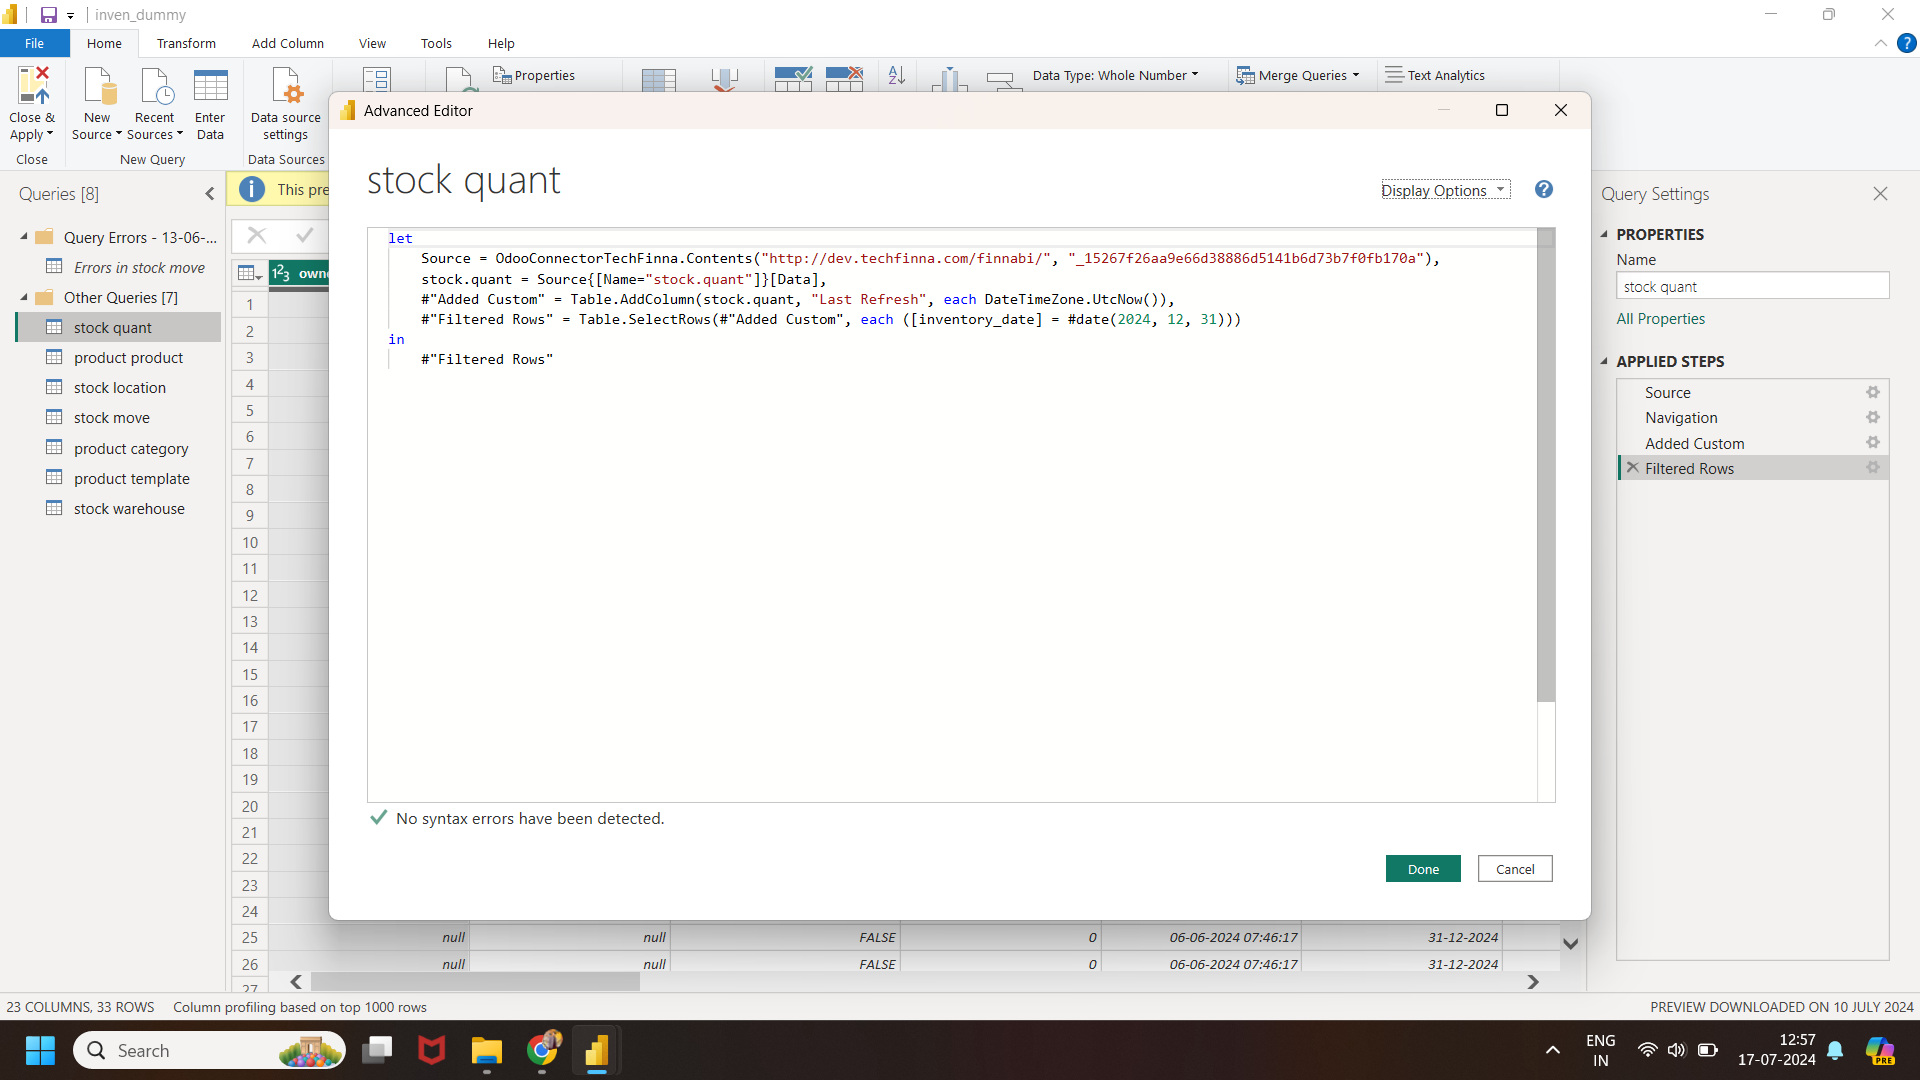Click the query Name input field
Image resolution: width=1920 pixels, height=1080 pixels.
(x=1752, y=286)
